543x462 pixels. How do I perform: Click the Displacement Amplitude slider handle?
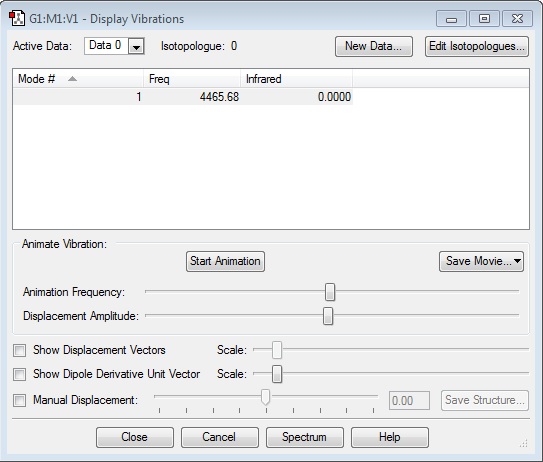tap(328, 316)
